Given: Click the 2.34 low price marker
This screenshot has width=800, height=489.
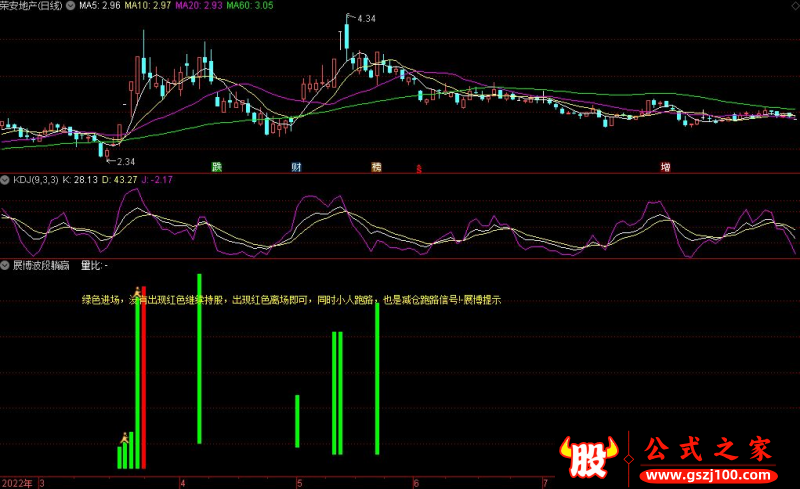Looking at the screenshot, I should tap(124, 161).
